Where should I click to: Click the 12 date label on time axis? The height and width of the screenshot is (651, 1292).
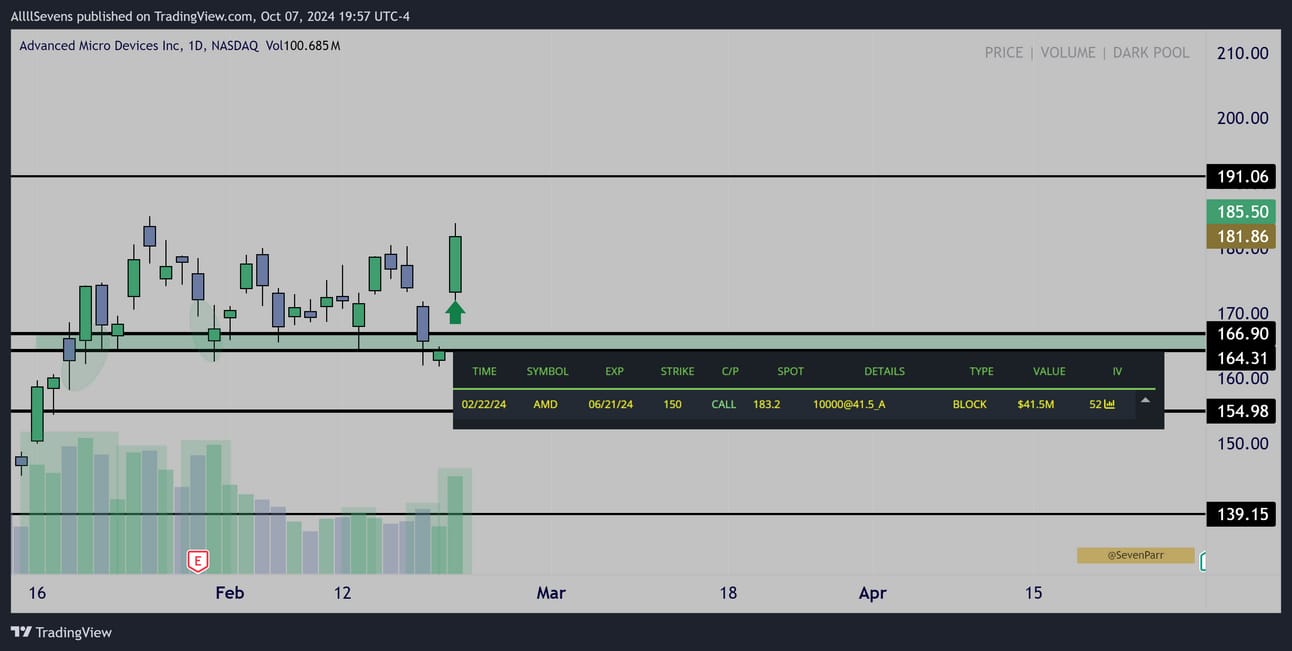343,593
